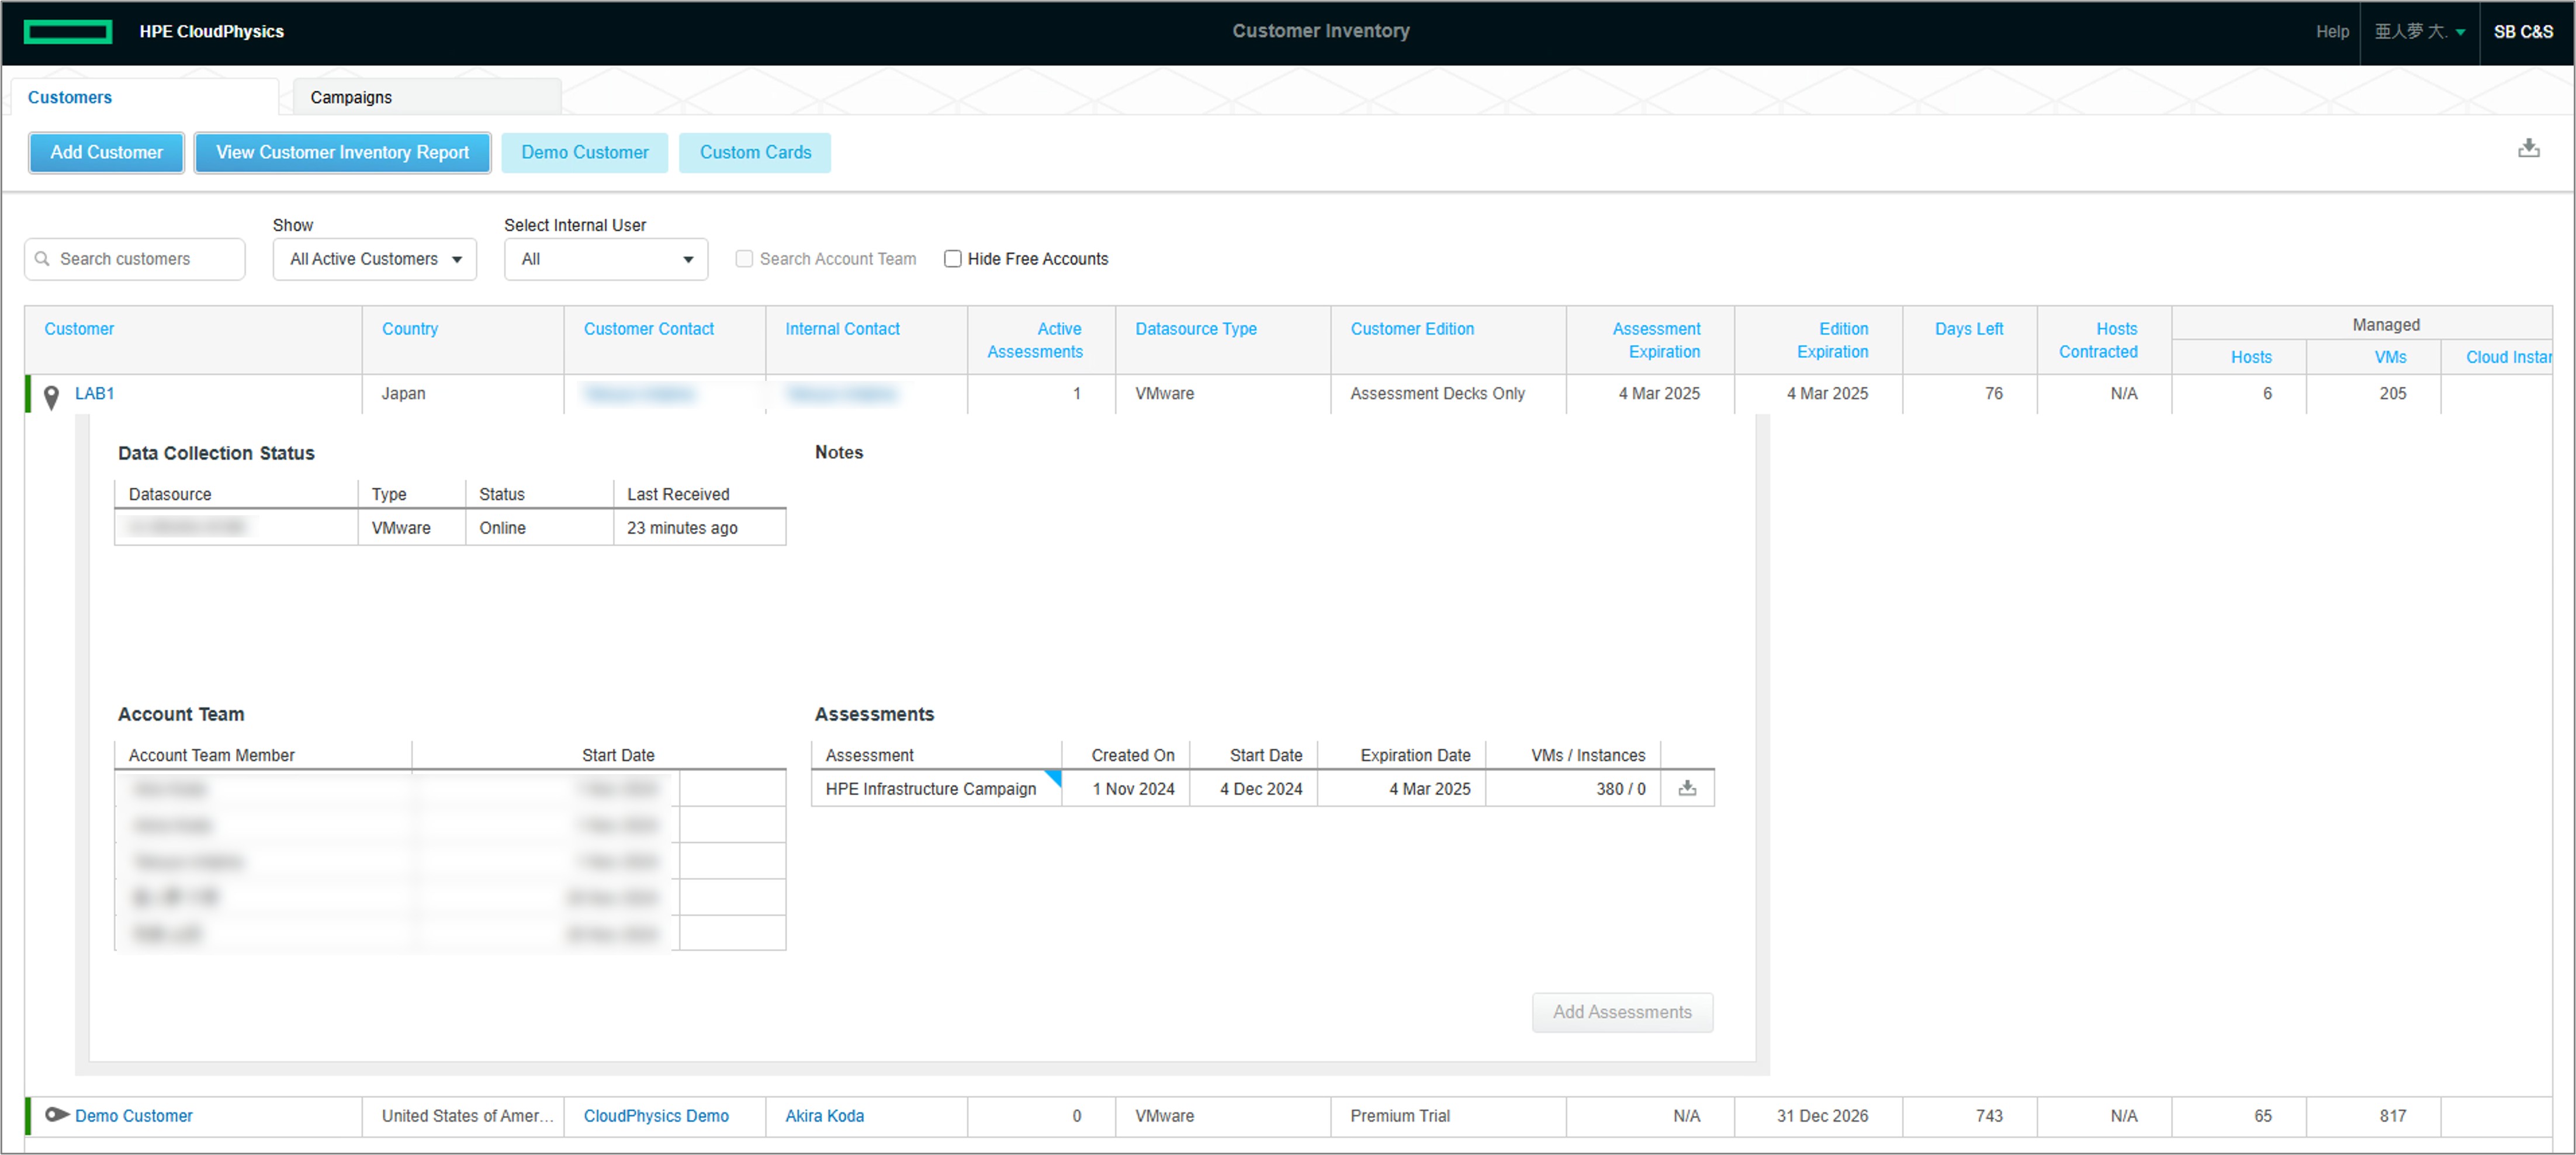Click the Online status cell
Image resolution: width=2576 pixels, height=1155 pixels.
pos(539,527)
